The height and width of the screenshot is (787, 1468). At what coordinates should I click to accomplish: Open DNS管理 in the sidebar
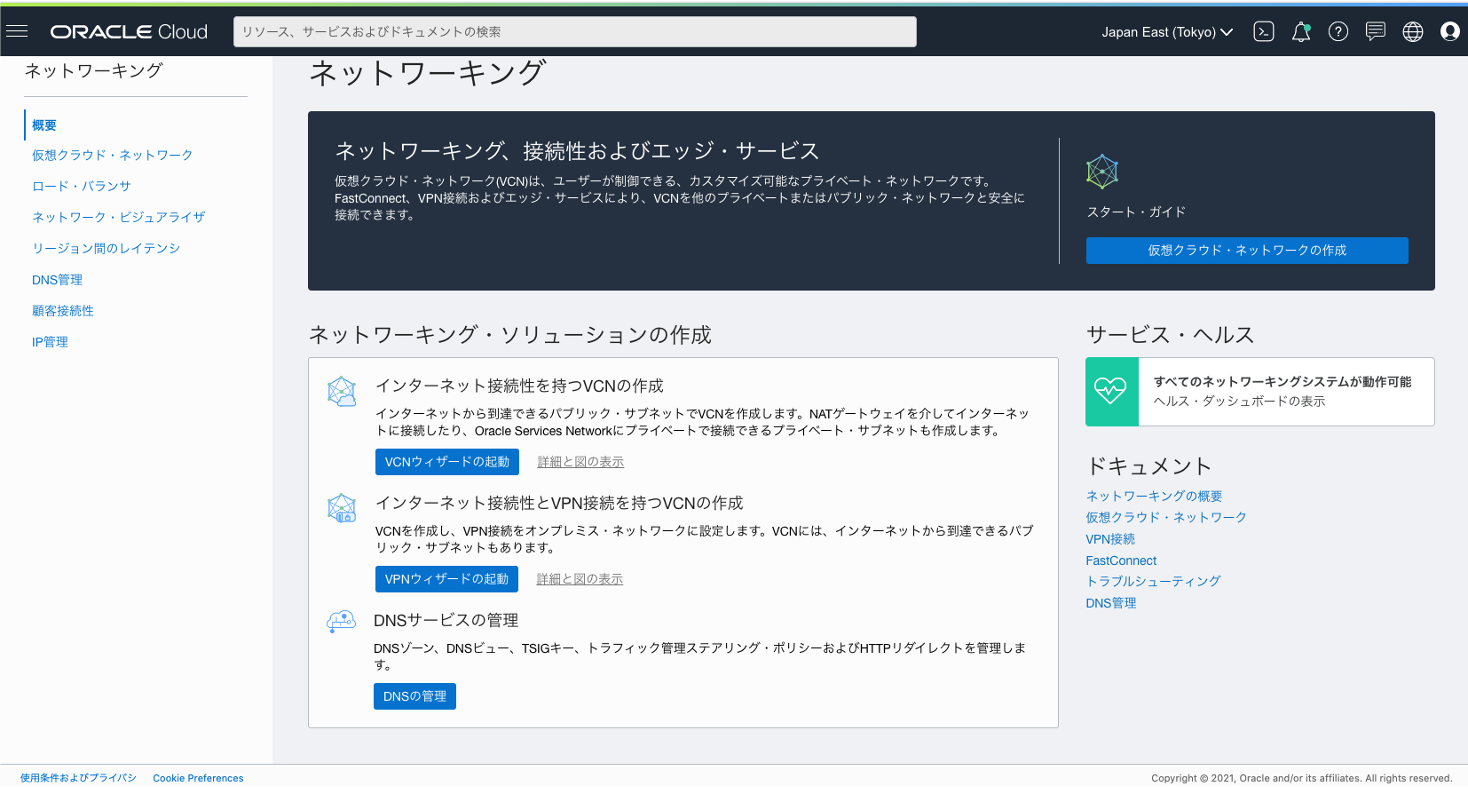click(57, 280)
